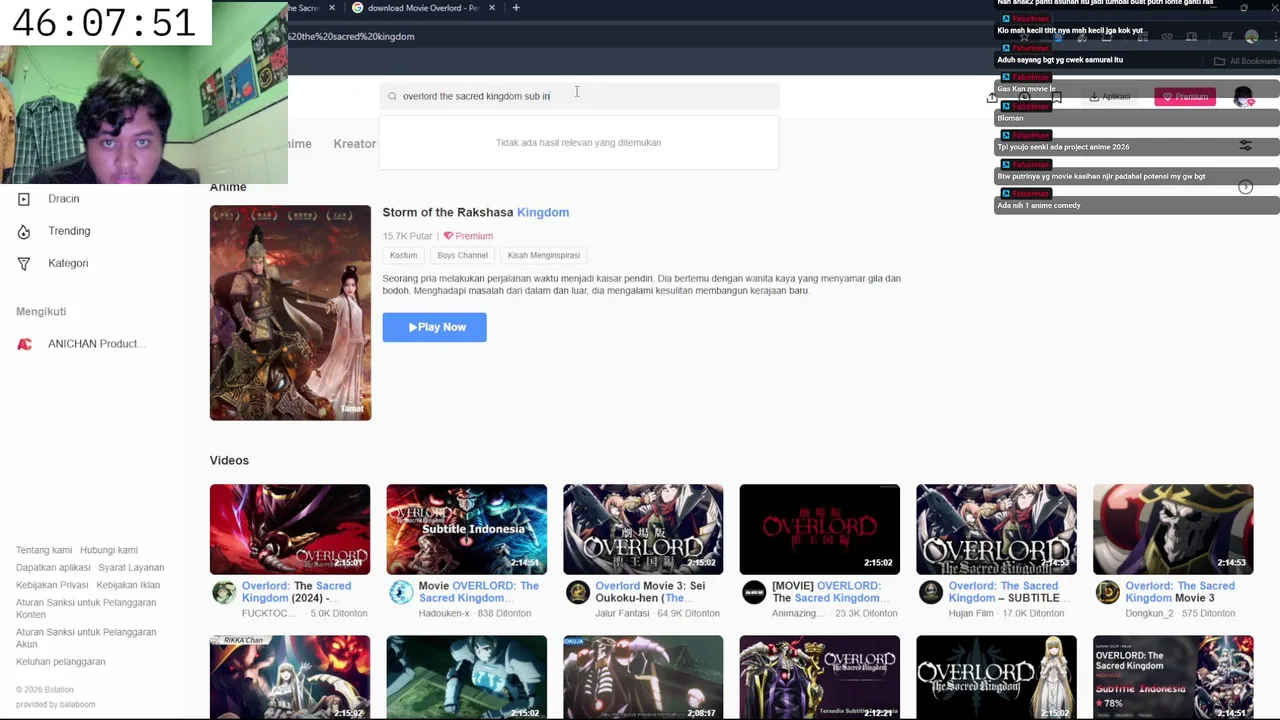Click the Dapatkan aplikasi footer link

click(x=53, y=567)
